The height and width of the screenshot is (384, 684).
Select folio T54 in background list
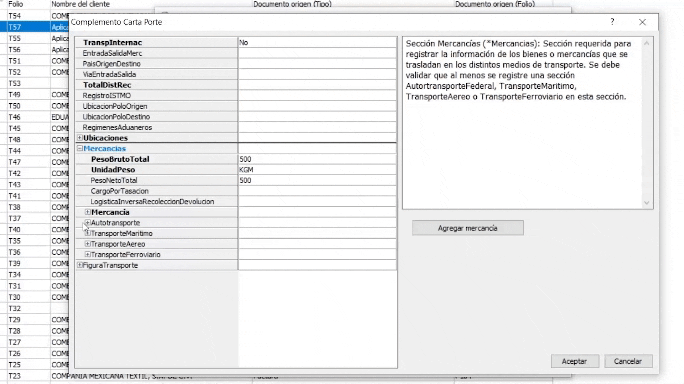[15, 16]
